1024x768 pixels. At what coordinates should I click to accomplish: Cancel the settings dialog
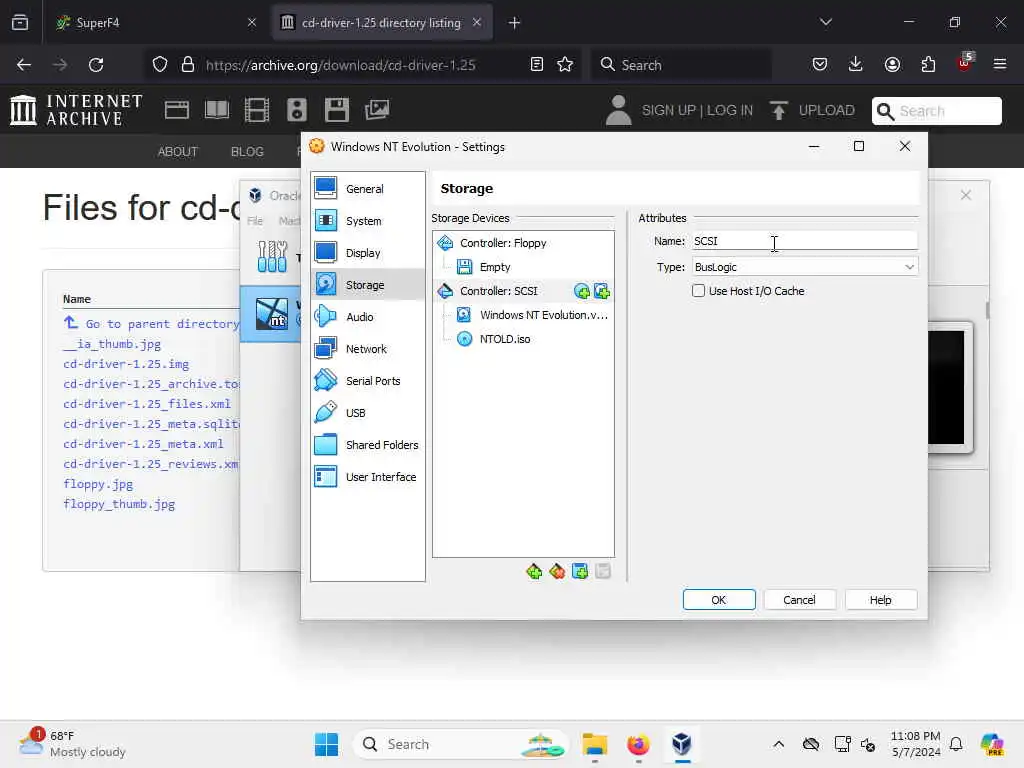[799, 600]
